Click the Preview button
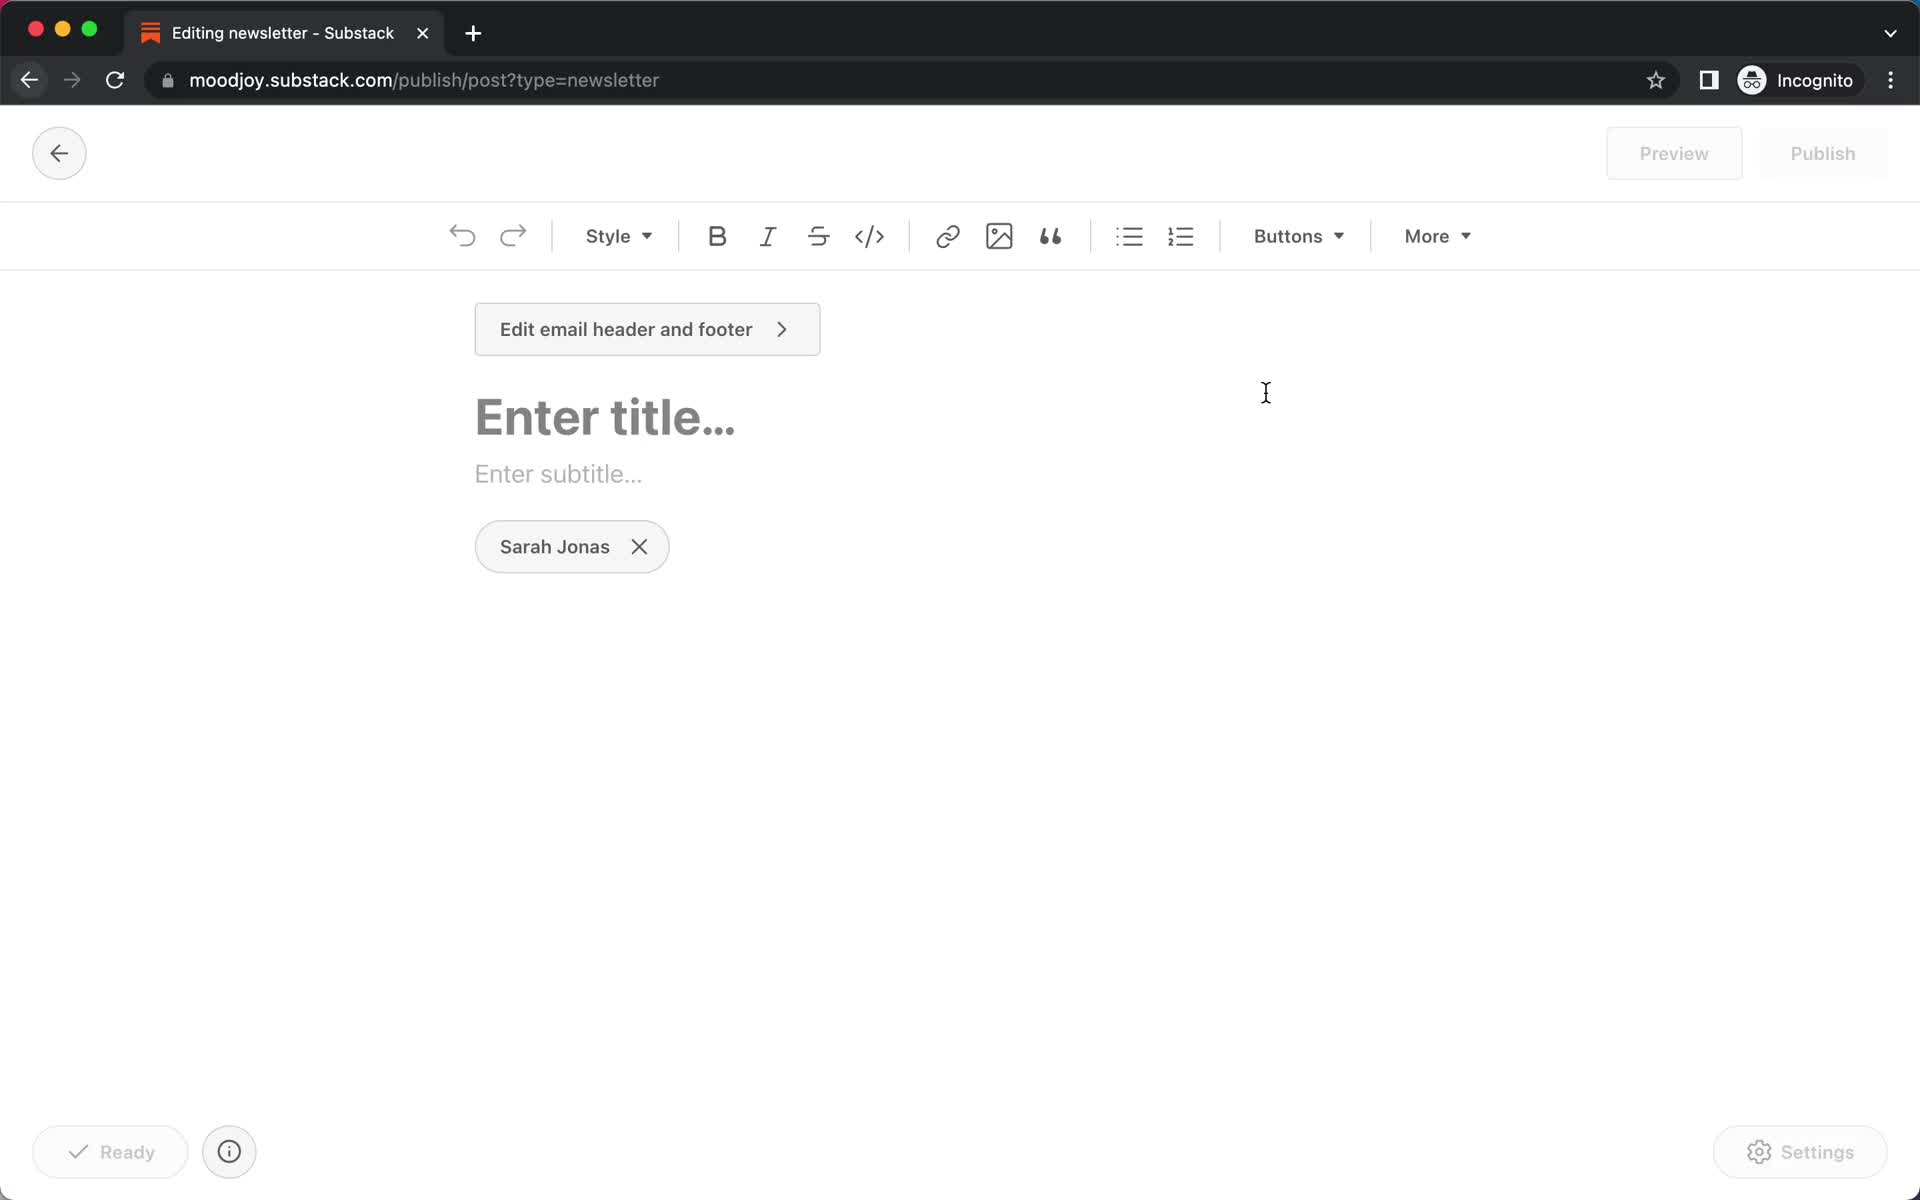 click(1674, 153)
